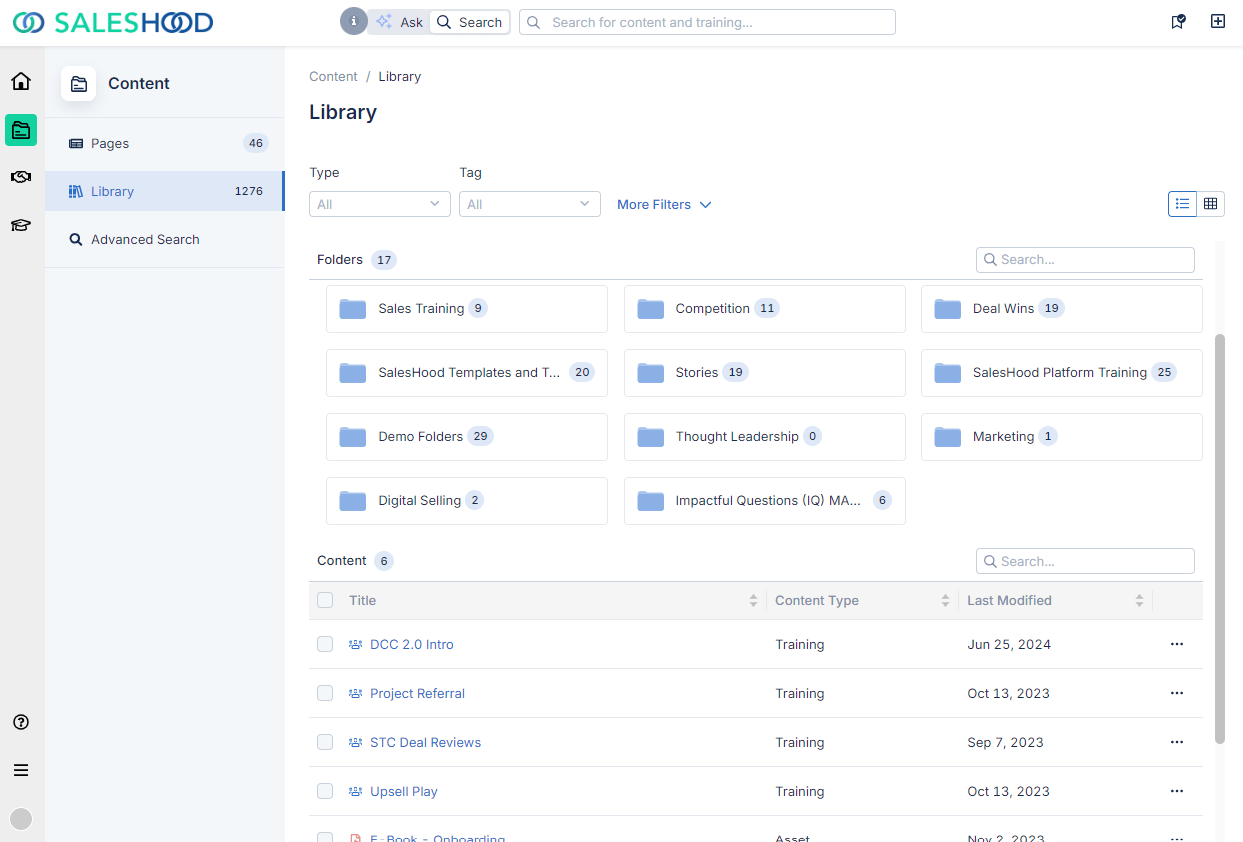Toggle Search mode in the search switcher
The image size is (1243, 842).
tap(469, 22)
